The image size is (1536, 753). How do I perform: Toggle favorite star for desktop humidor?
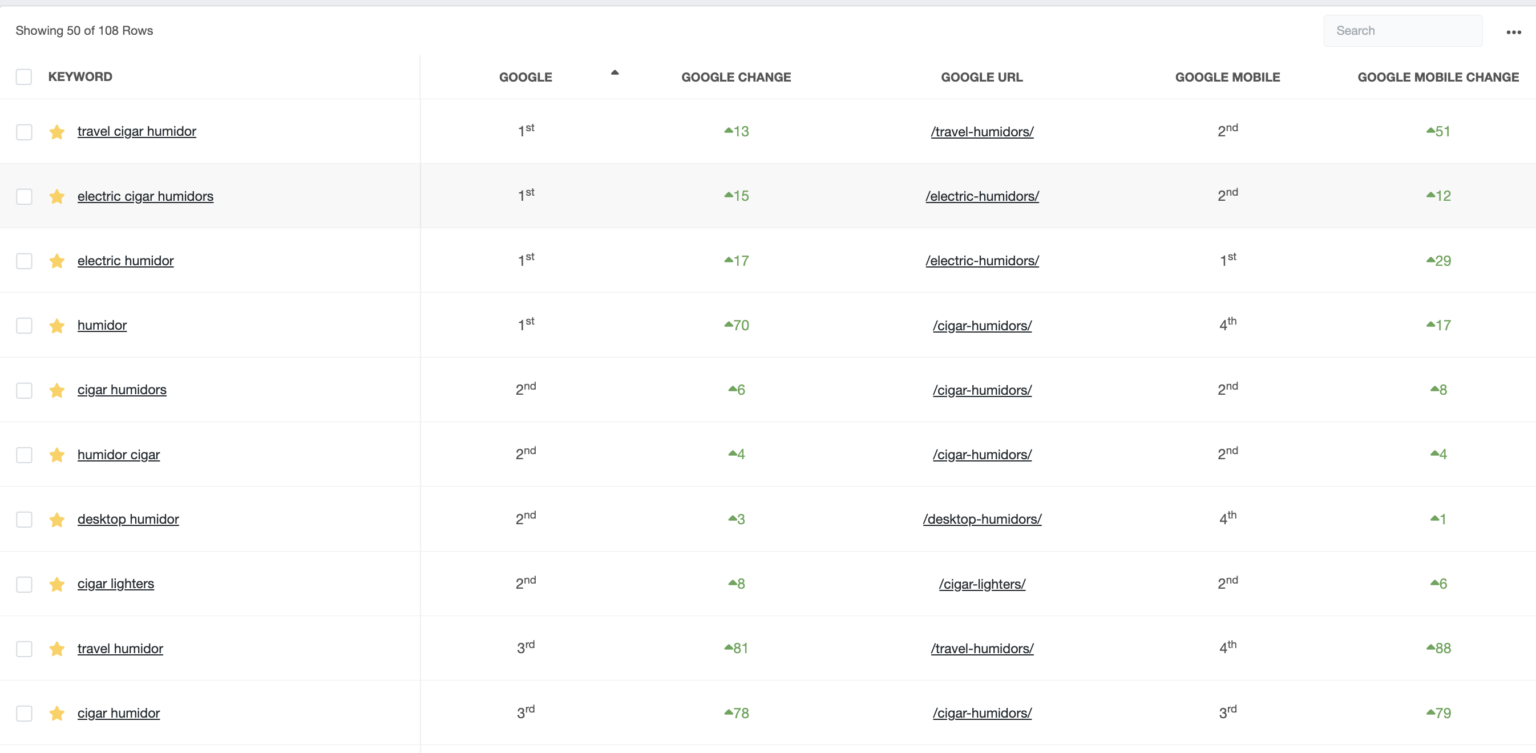[57, 520]
